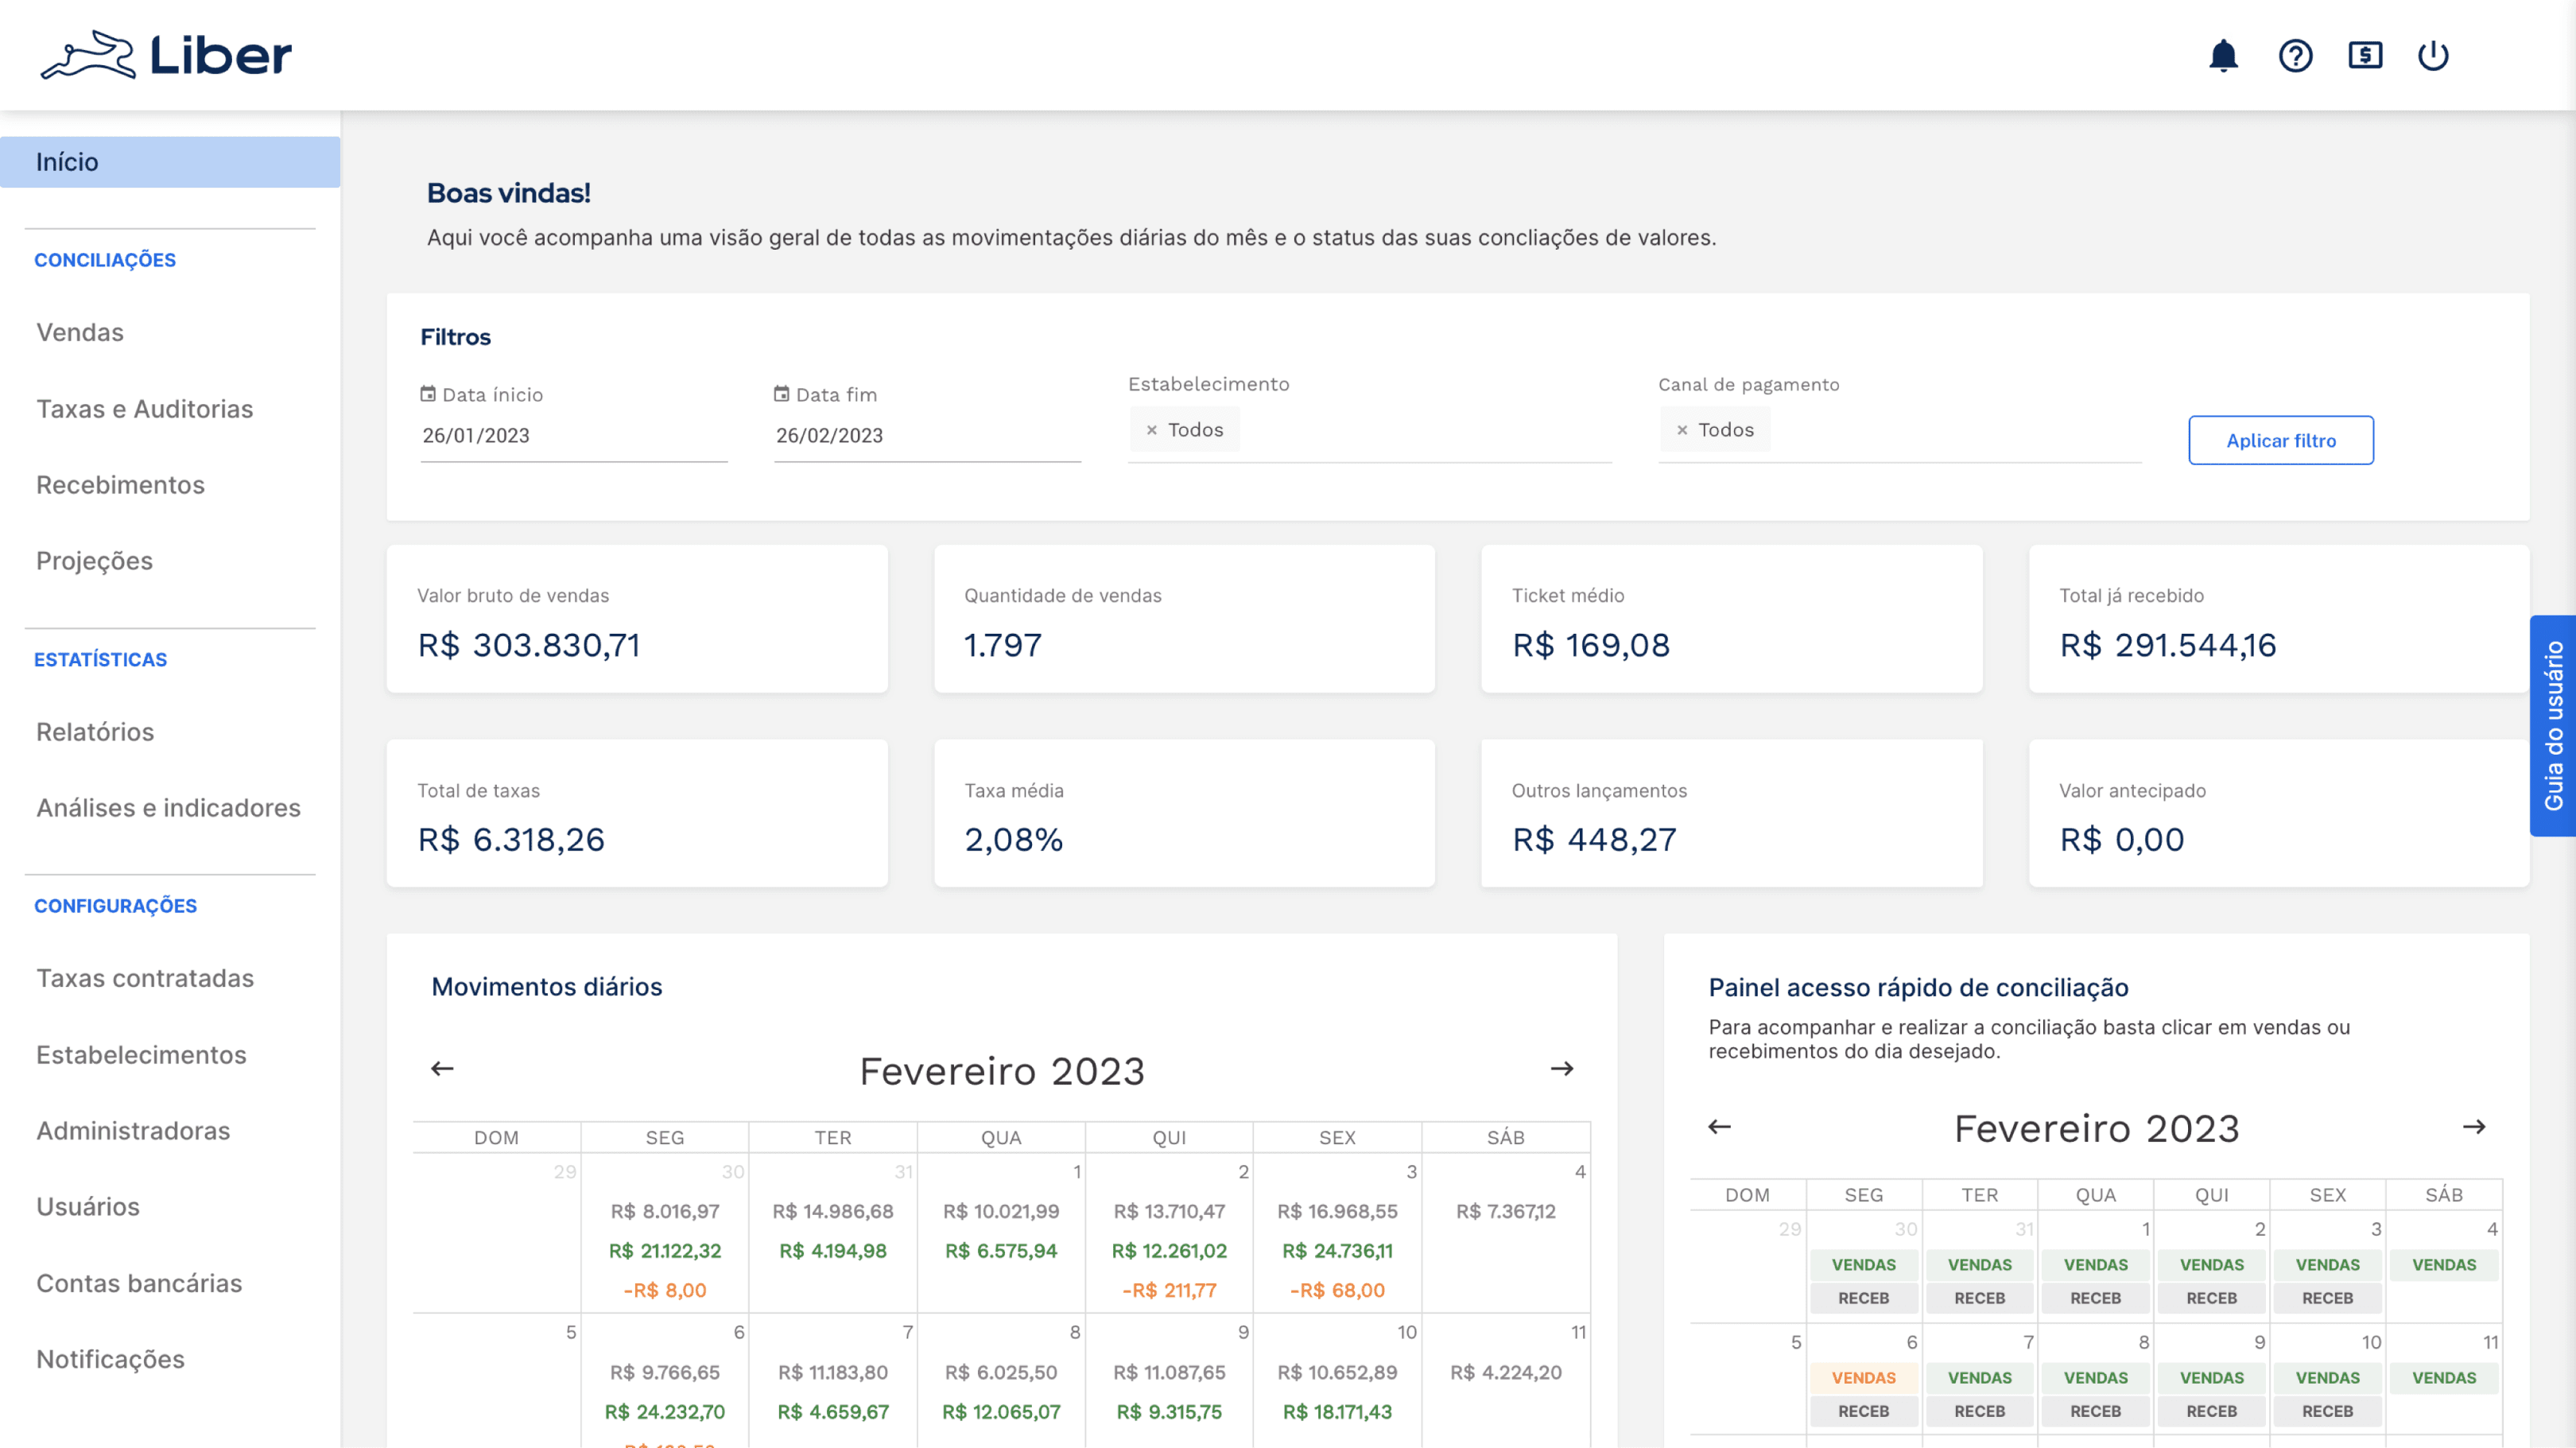The width and height of the screenshot is (2576, 1448).
Task: Open the Guia do usuário side tab
Action: [x=2553, y=725]
